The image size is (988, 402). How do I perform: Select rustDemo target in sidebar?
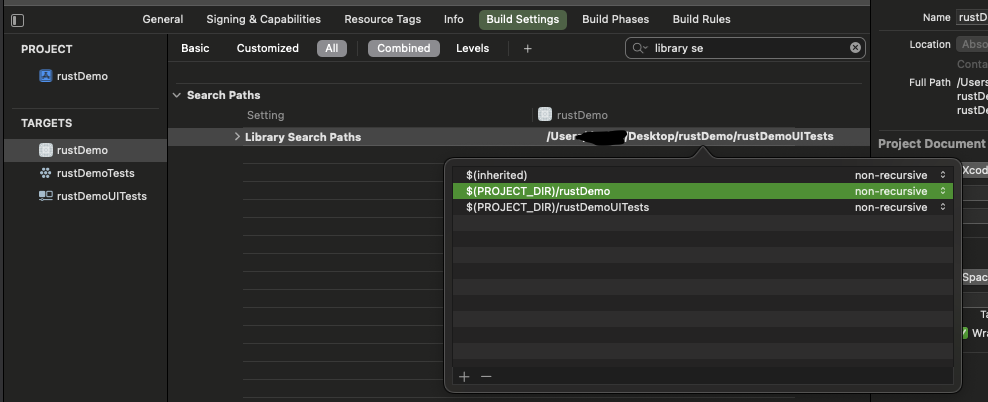click(85, 150)
